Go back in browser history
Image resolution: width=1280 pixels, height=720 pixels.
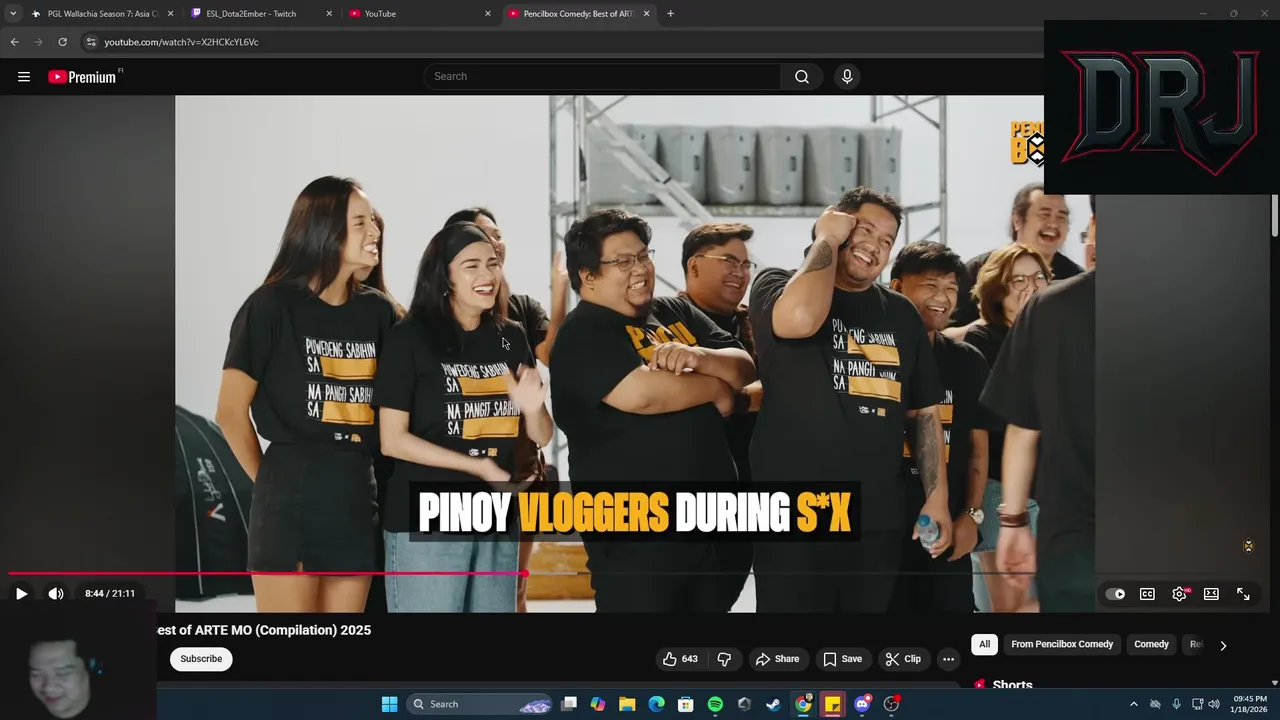[x=14, y=42]
